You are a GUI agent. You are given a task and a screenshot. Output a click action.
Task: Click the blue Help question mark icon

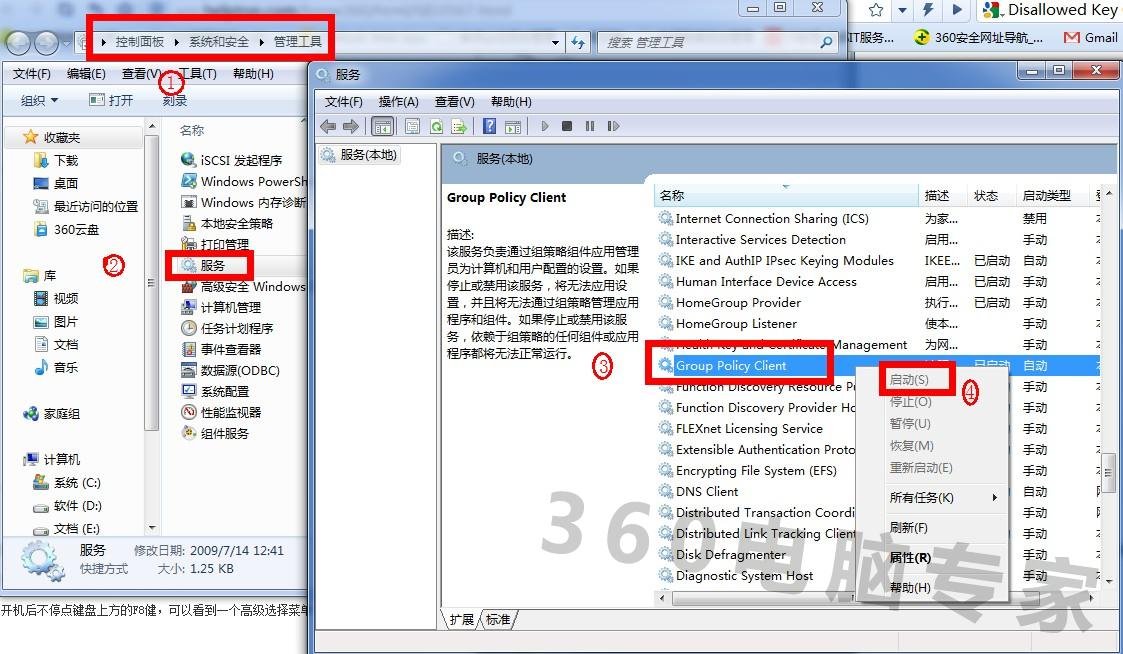488,126
